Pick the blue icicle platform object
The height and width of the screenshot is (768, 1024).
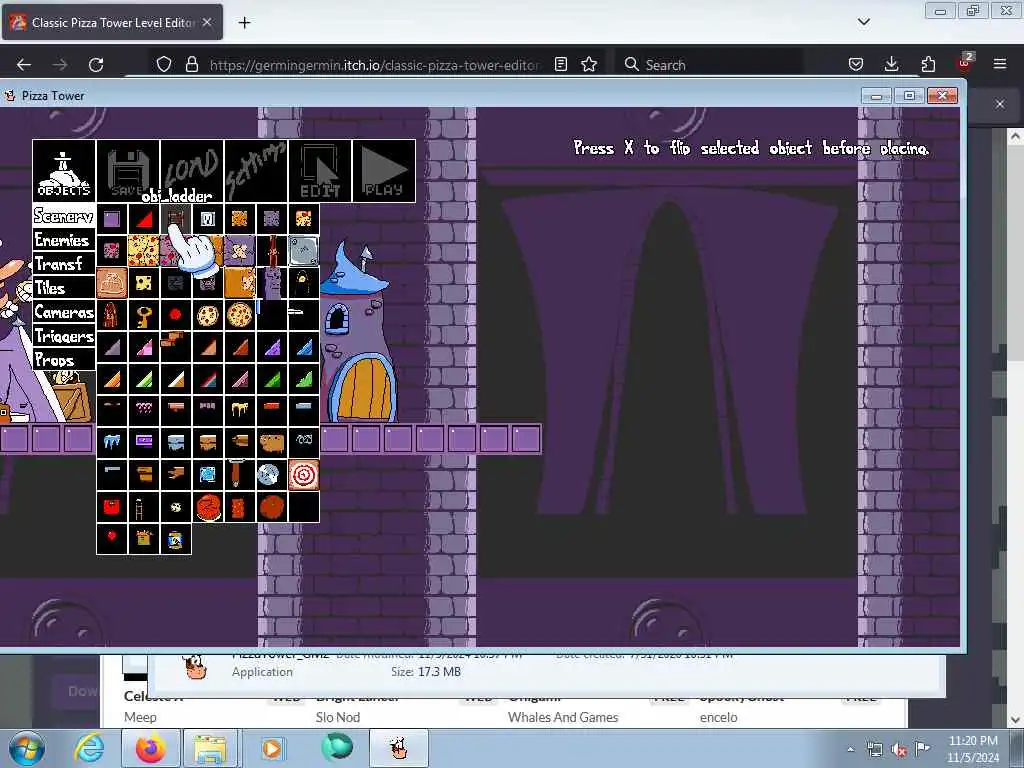click(x=112, y=443)
